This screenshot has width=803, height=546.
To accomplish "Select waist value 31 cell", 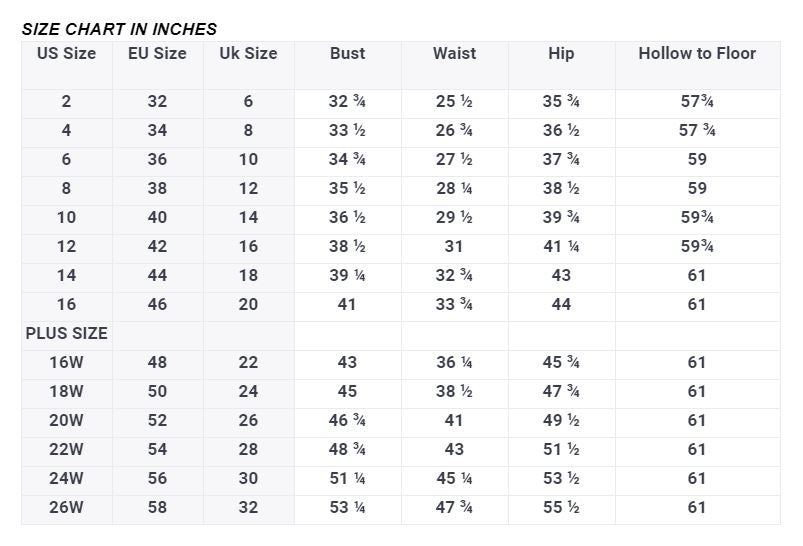I will click(x=454, y=247).
